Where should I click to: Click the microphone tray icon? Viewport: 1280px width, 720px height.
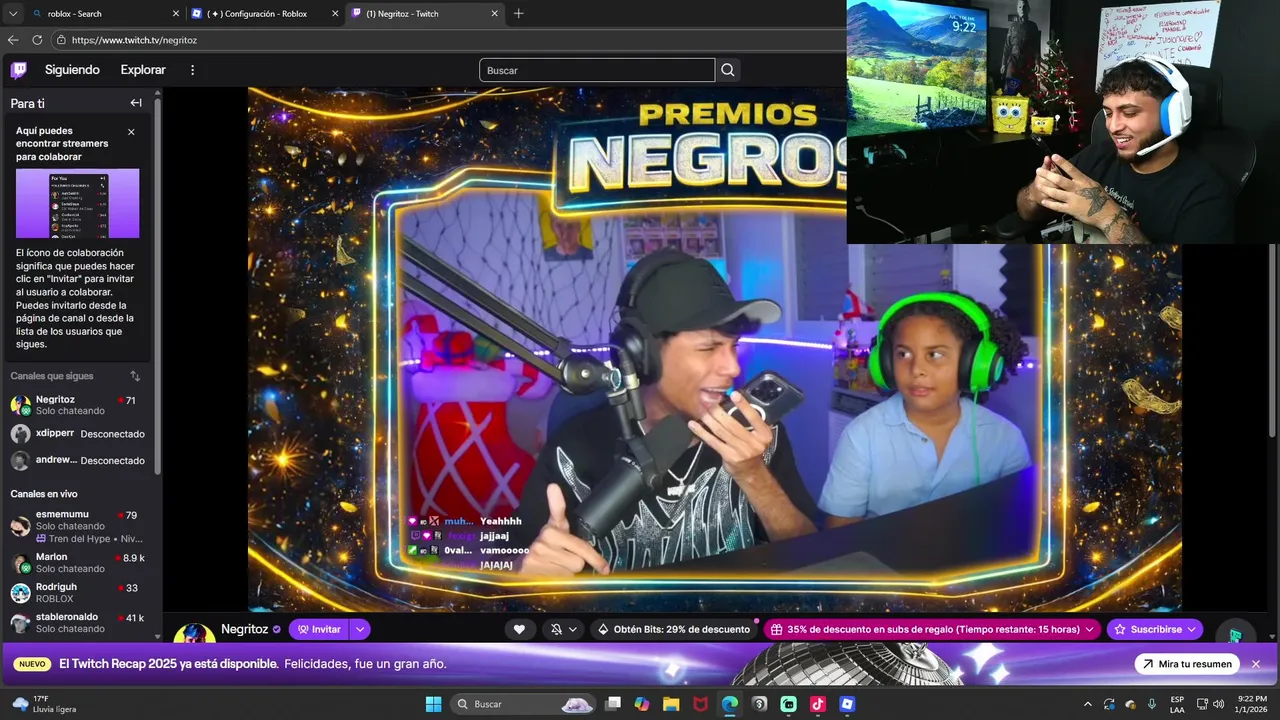(x=1152, y=704)
